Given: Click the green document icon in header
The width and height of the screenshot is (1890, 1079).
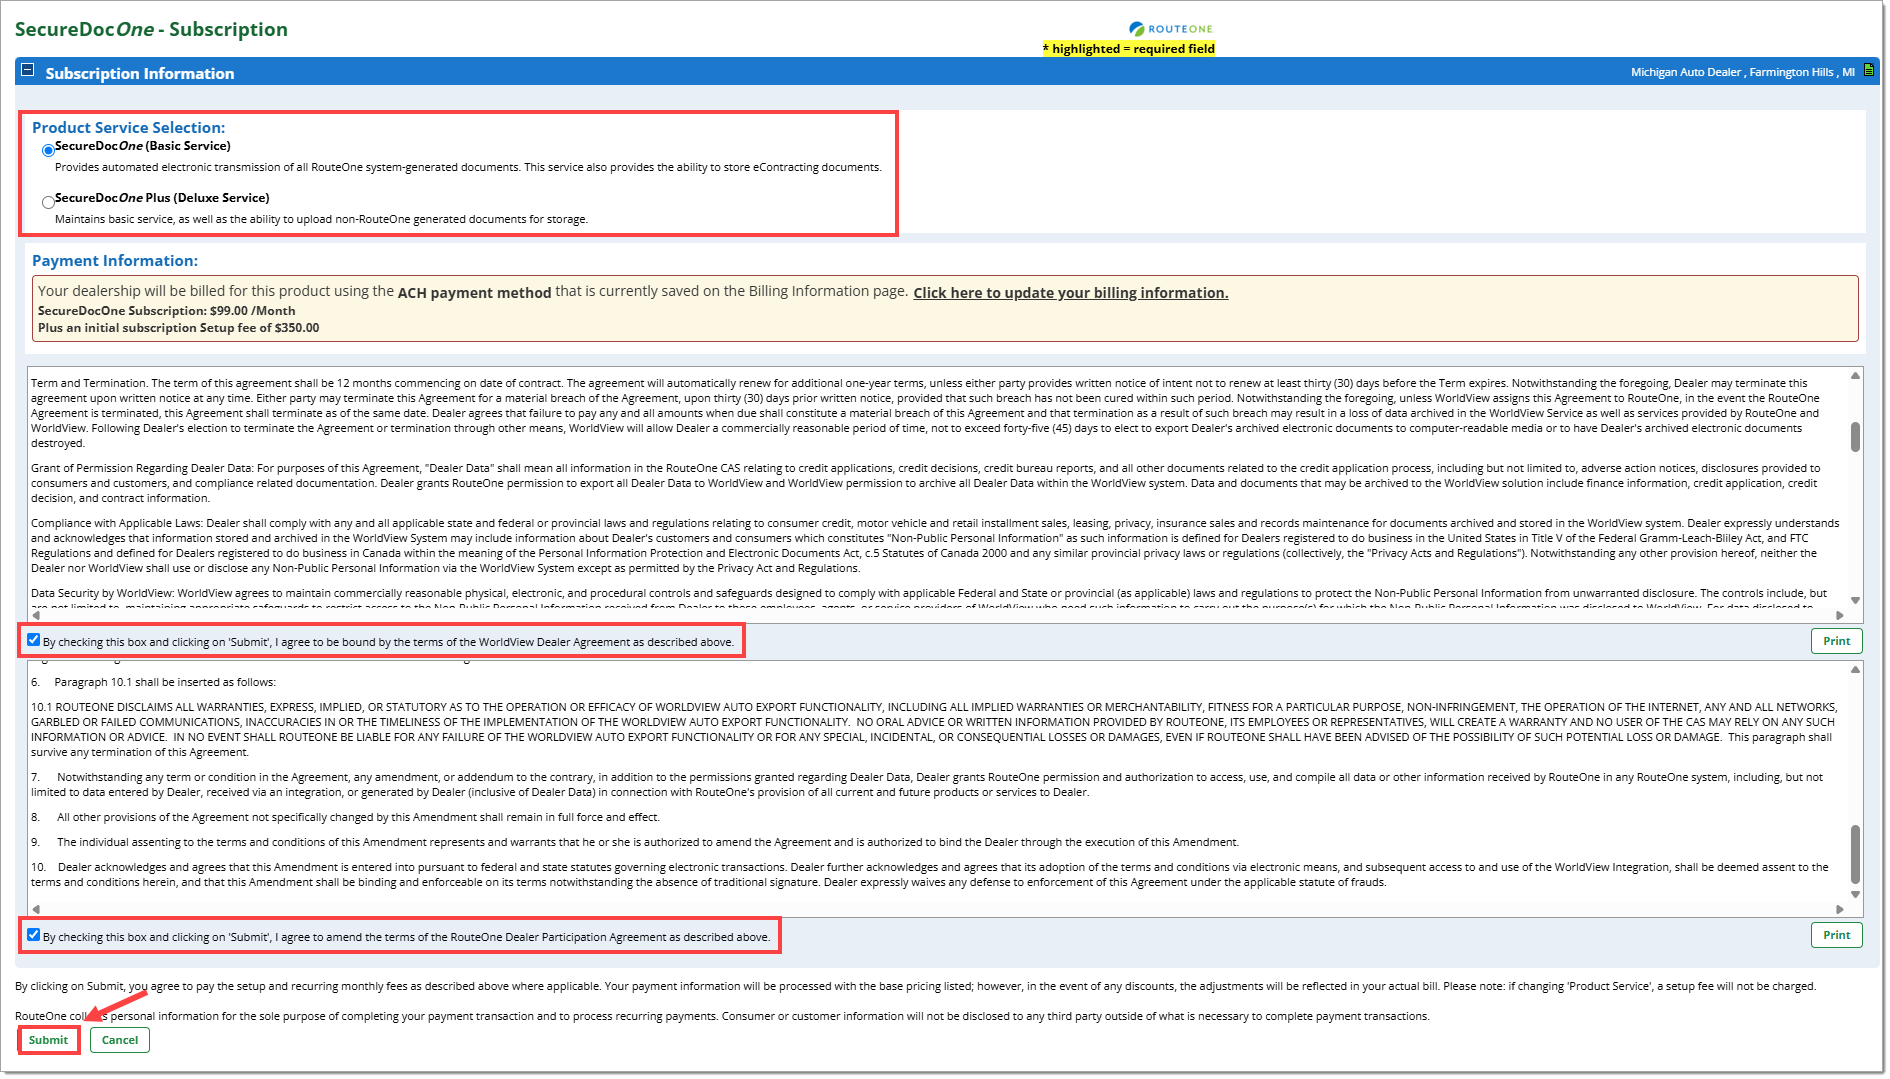Looking at the screenshot, I should pyautogui.click(x=1868, y=71).
